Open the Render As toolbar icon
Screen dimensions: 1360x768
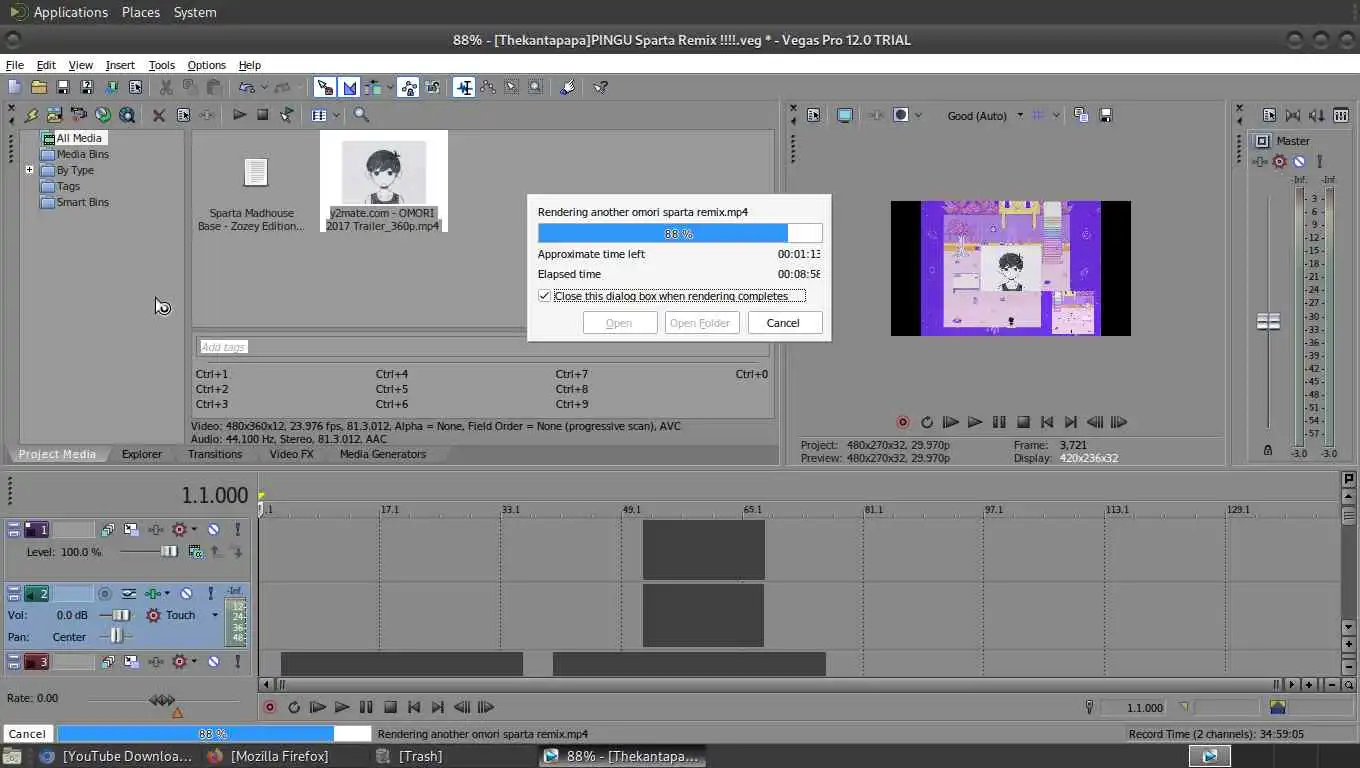110,87
